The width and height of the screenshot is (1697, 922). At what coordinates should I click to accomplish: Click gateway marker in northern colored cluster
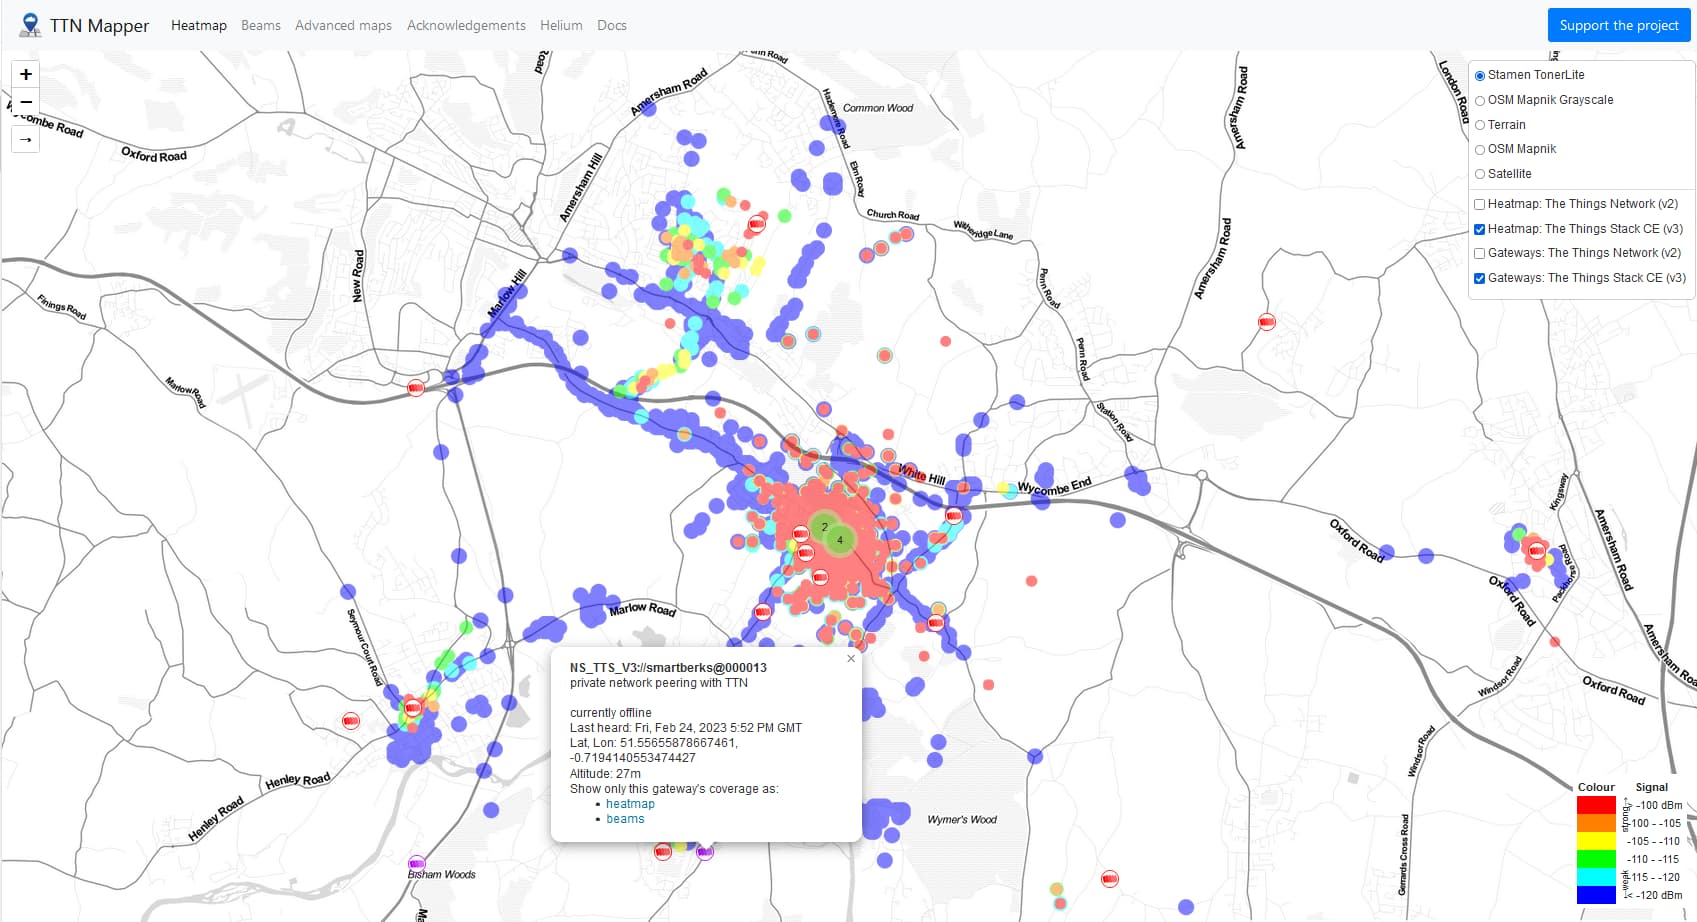(x=757, y=224)
